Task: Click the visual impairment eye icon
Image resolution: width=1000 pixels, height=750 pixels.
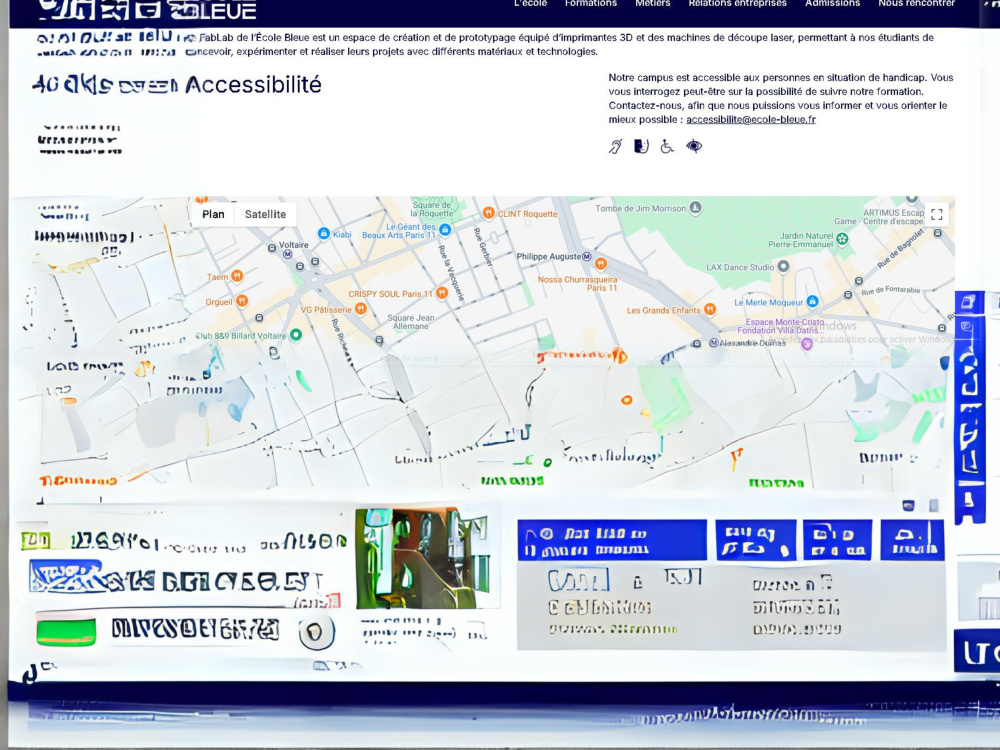Action: pyautogui.click(x=694, y=147)
